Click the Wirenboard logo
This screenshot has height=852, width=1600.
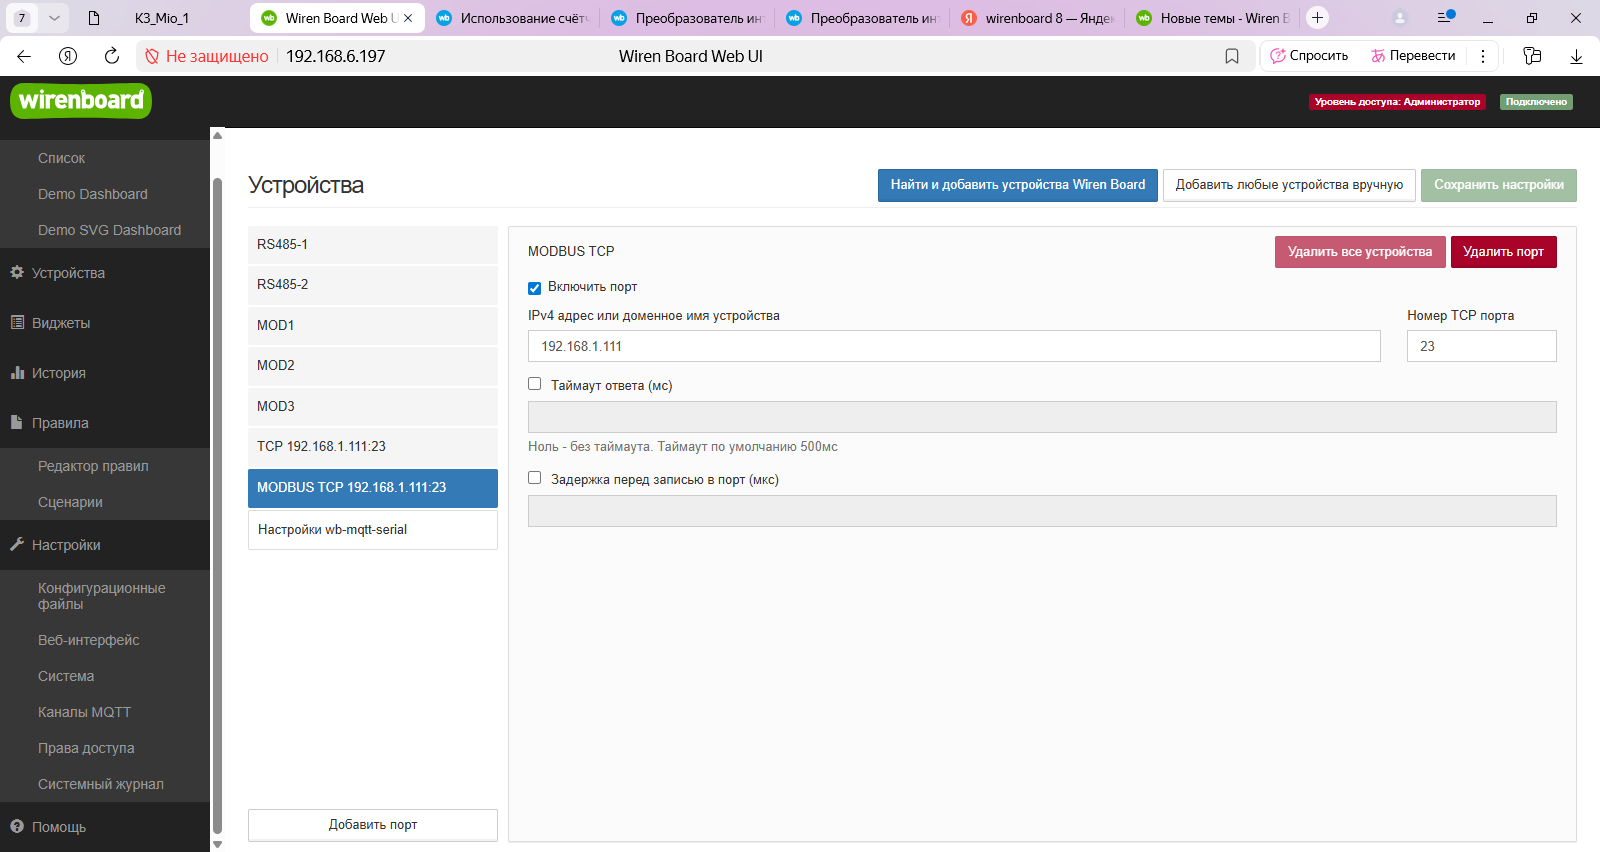tap(81, 101)
